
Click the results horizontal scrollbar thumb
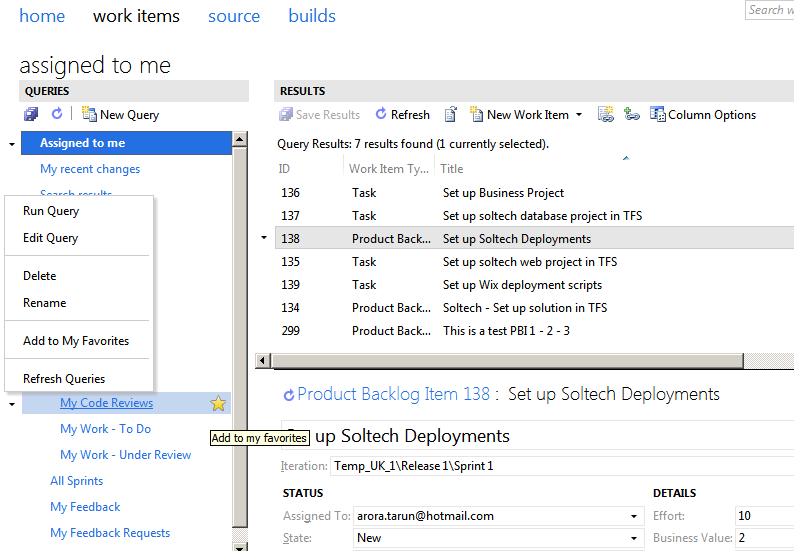pos(507,361)
